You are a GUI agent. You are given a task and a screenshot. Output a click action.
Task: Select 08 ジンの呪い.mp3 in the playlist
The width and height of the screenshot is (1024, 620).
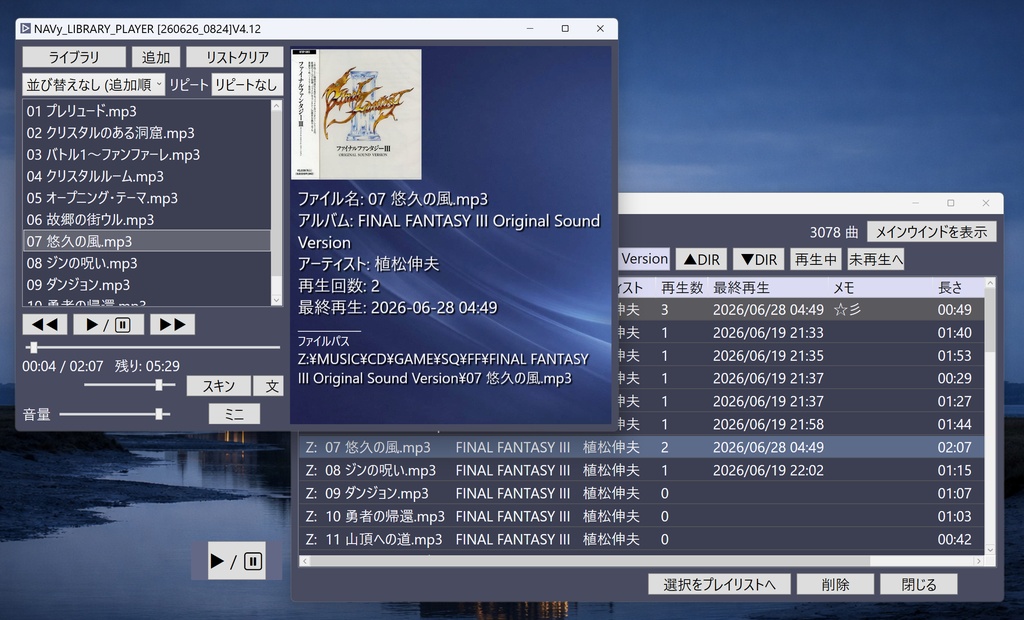pyautogui.click(x=147, y=263)
